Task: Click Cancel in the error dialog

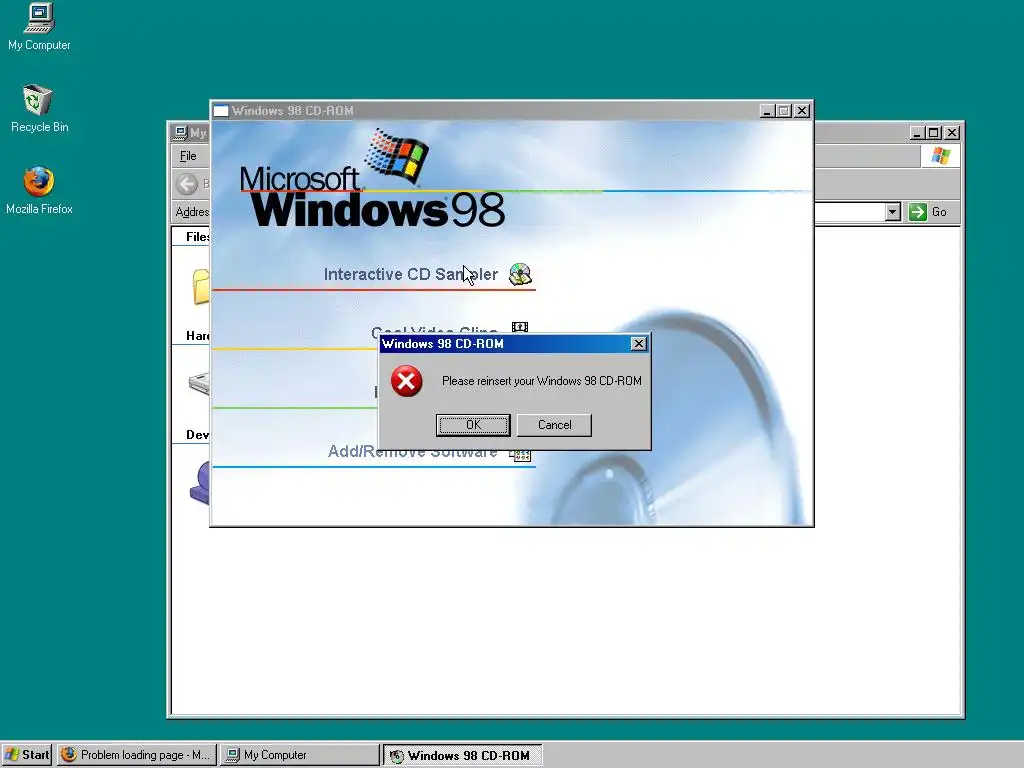Action: [x=554, y=424]
